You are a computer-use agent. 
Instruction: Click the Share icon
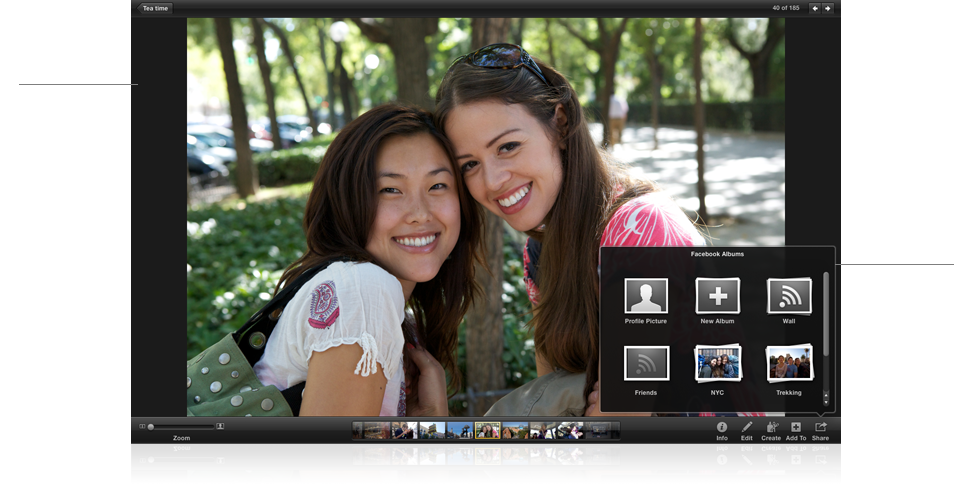point(821,428)
